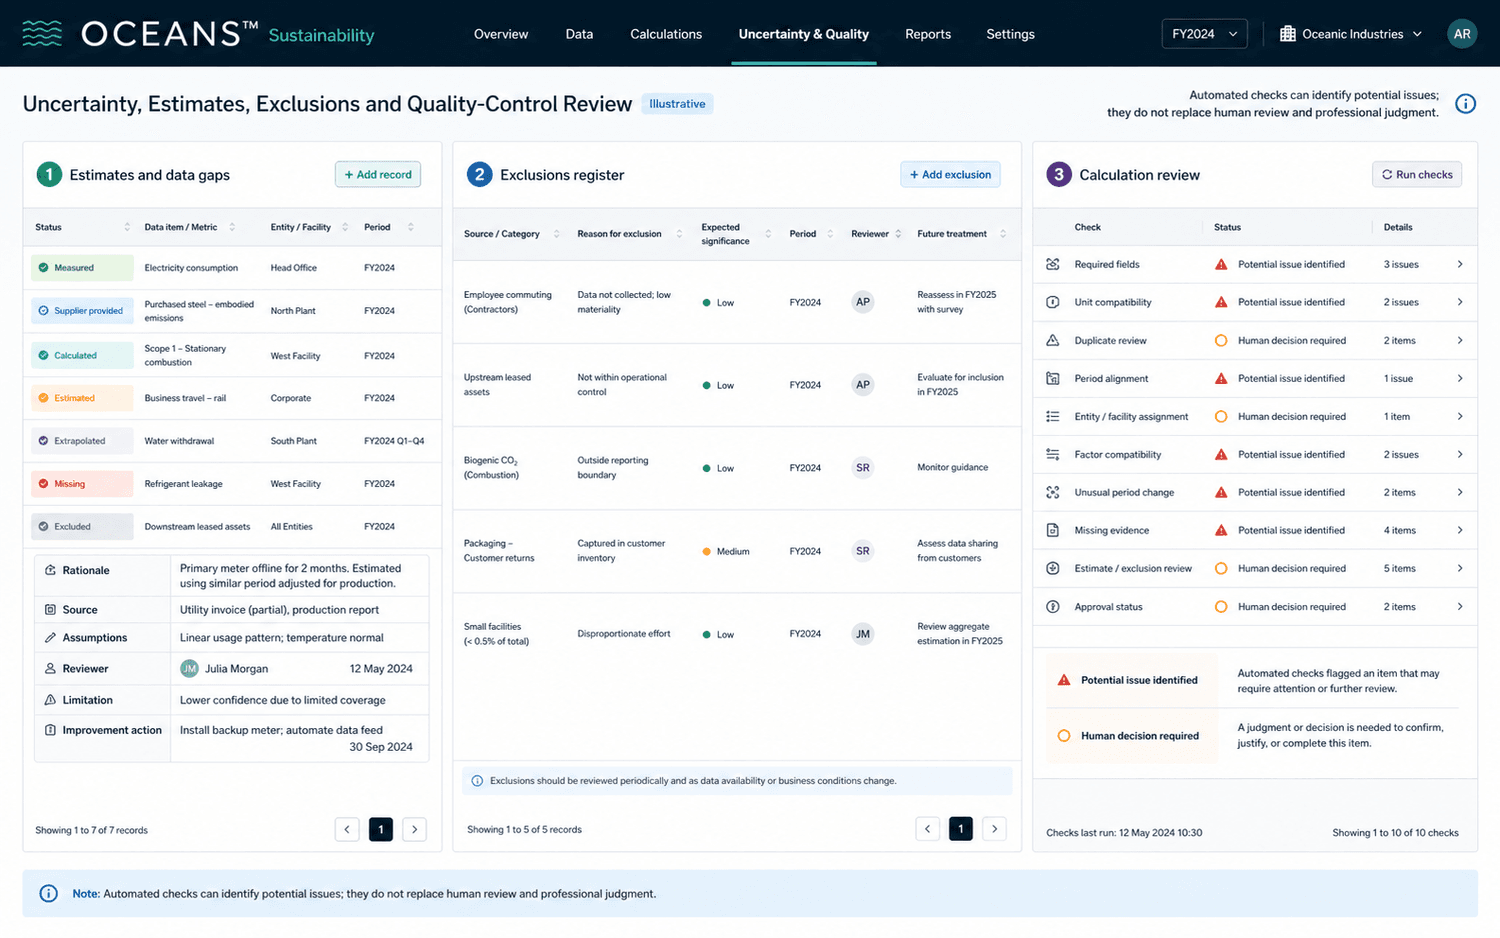Open the Data tab
Screen dimensions: 1500x938
tap(579, 34)
